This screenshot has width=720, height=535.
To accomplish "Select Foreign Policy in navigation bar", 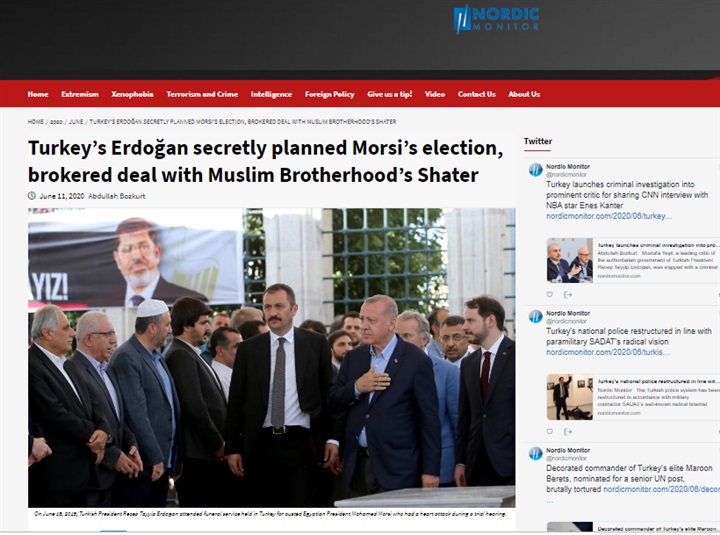I will point(330,94).
